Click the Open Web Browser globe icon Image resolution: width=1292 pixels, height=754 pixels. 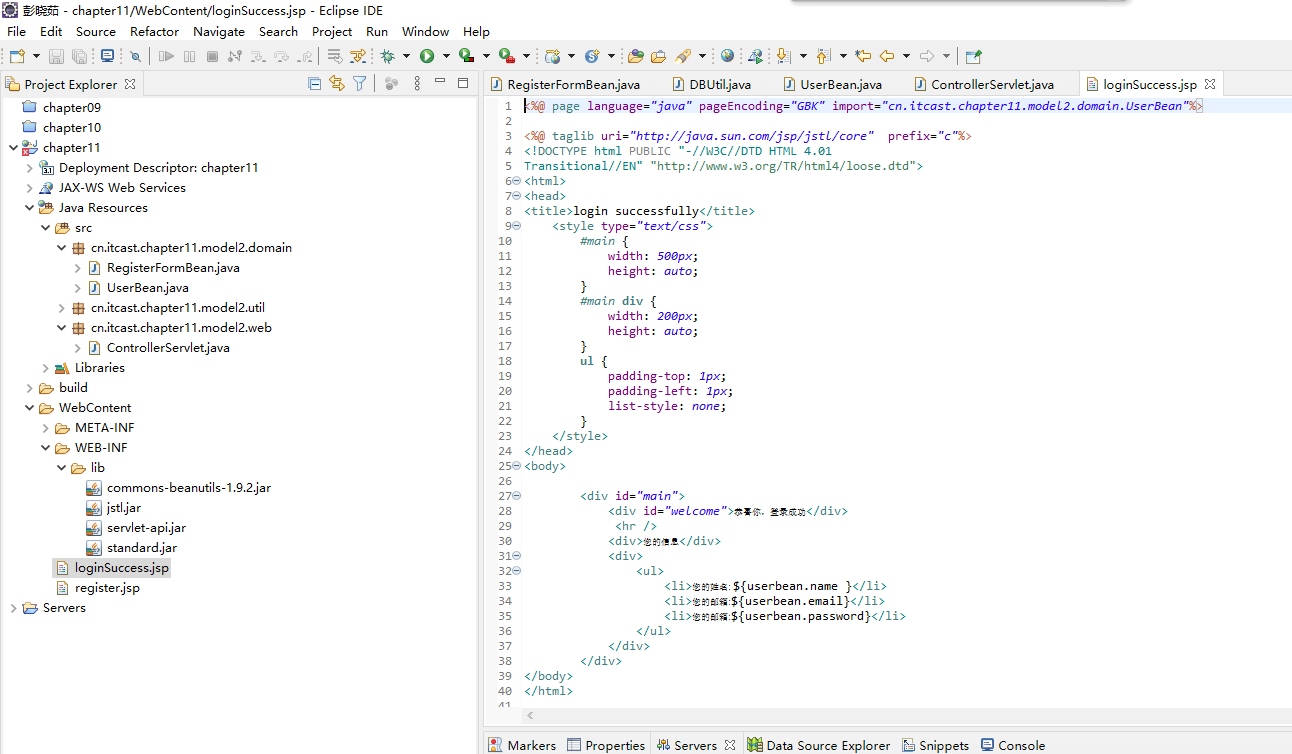727,57
